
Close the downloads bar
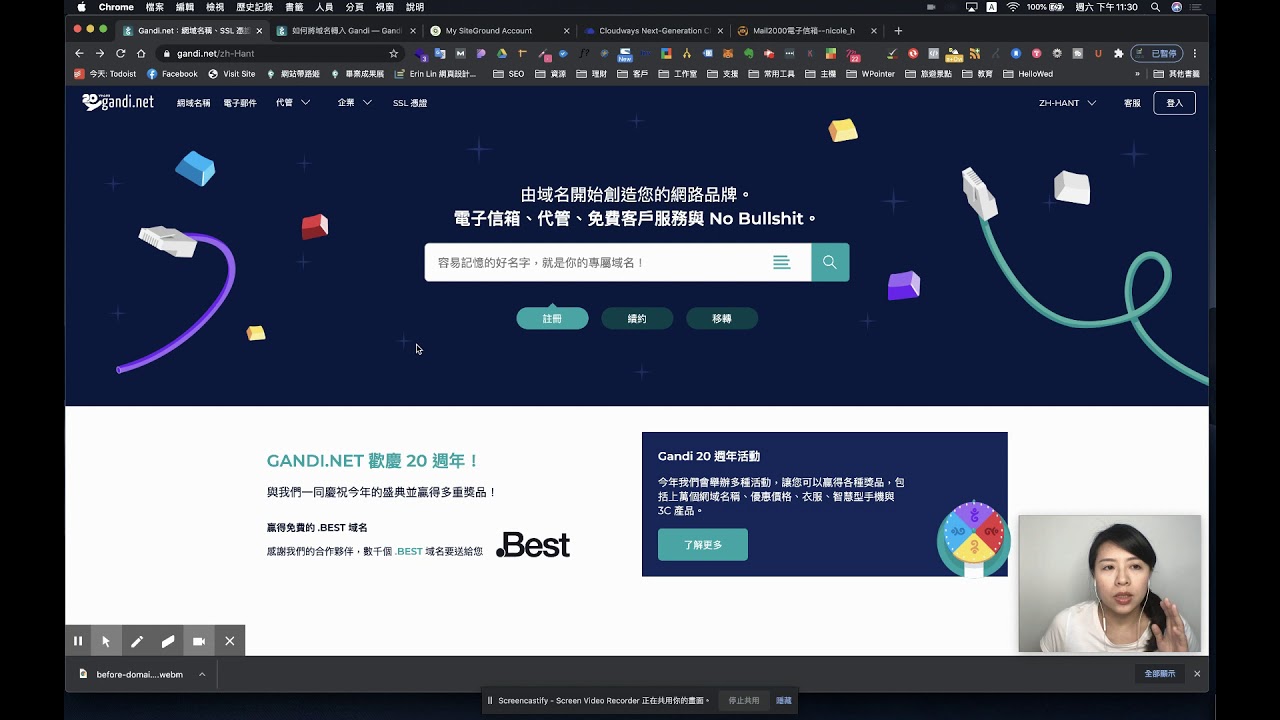[1197, 674]
